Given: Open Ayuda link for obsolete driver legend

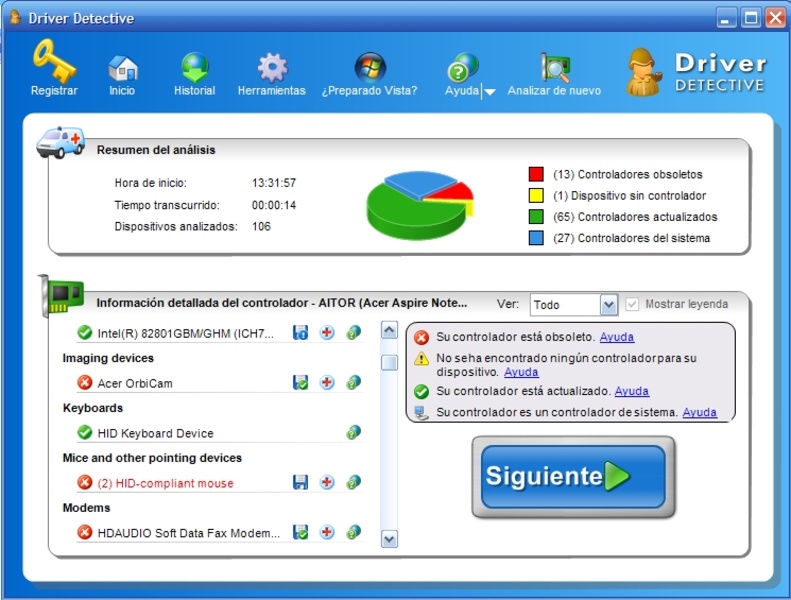Looking at the screenshot, I should point(616,337).
